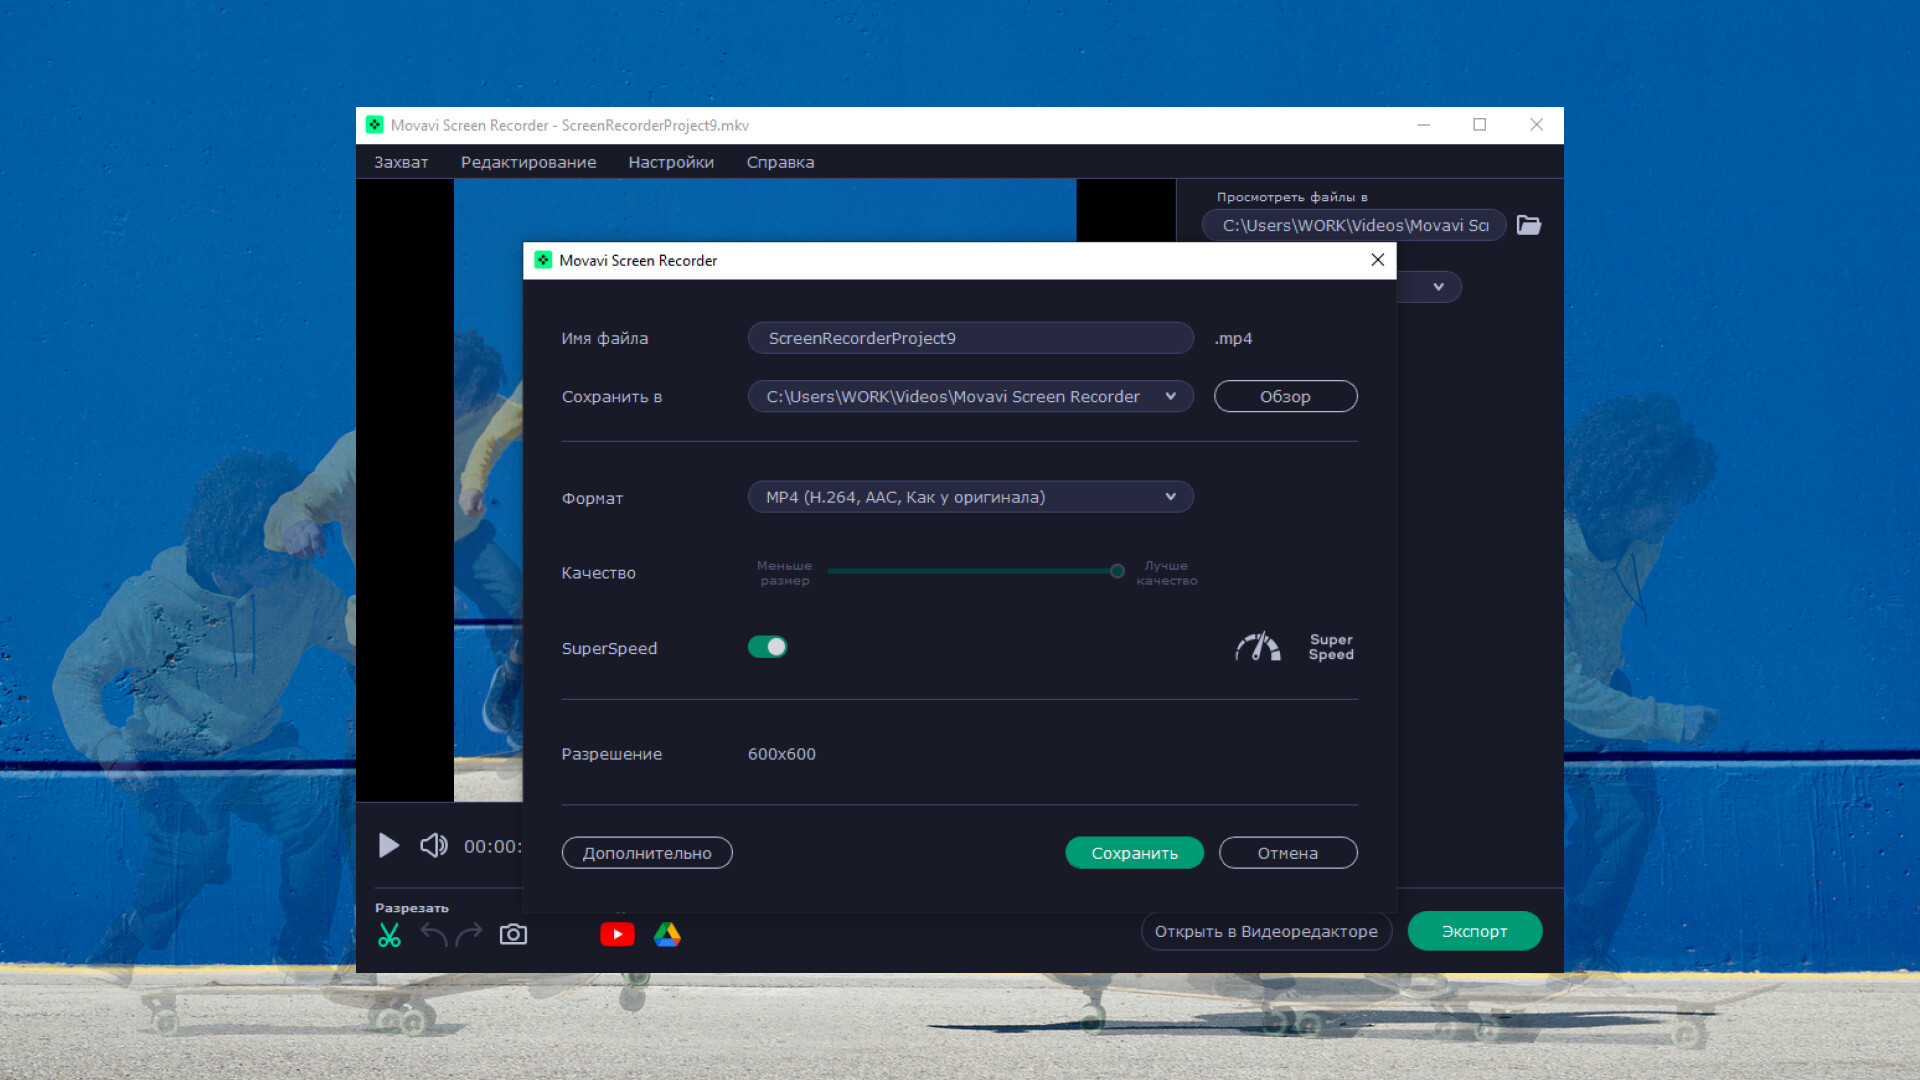Mute audio using speaker icon
This screenshot has width=1920, height=1080.
point(433,846)
